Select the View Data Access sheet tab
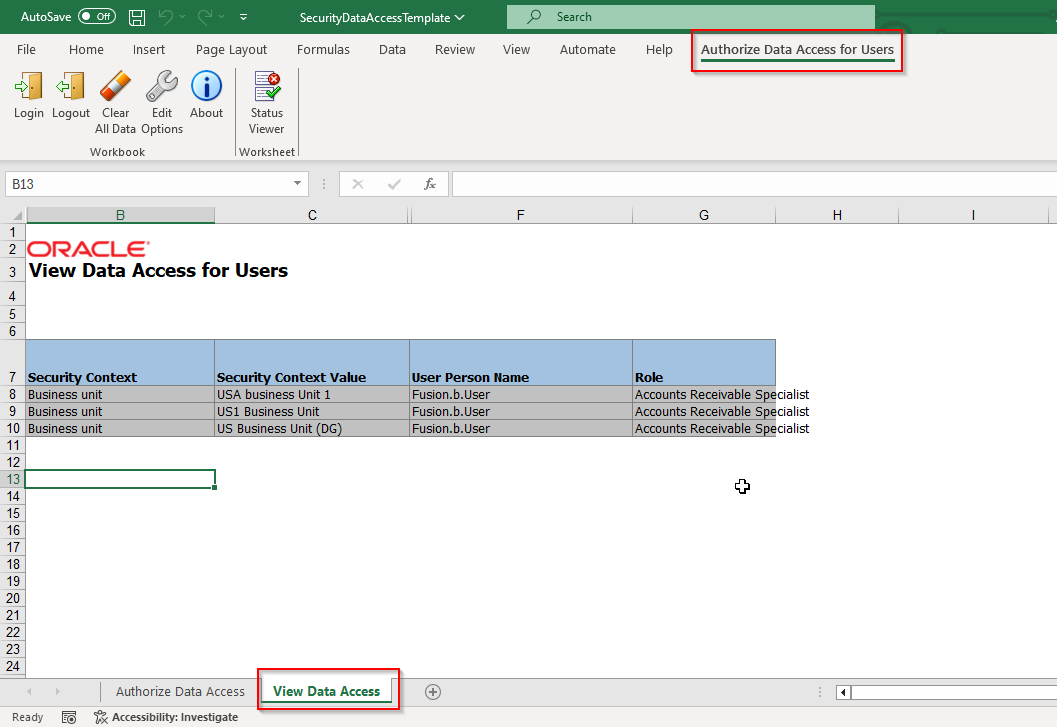The image size is (1057, 727). (326, 691)
